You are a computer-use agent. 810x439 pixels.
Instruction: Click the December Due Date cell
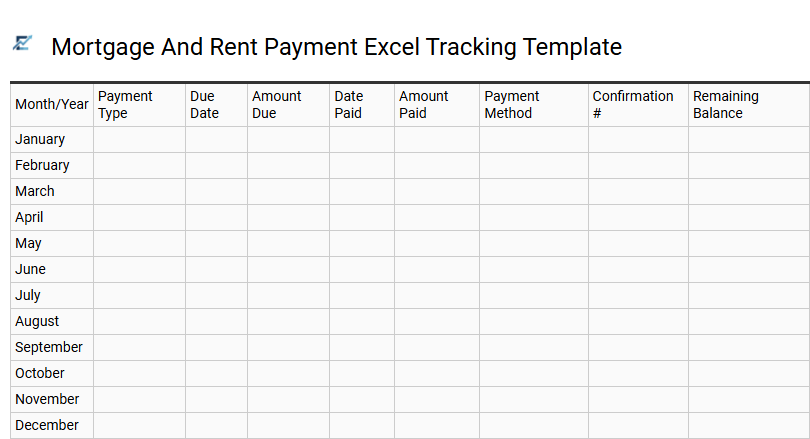tap(216, 426)
